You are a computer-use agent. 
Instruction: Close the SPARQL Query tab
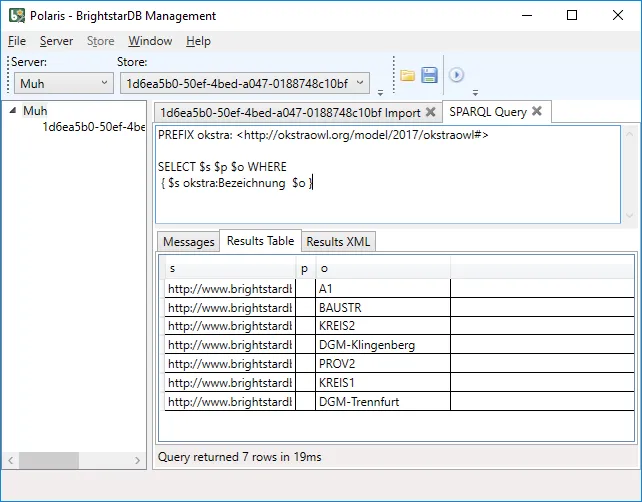(537, 111)
